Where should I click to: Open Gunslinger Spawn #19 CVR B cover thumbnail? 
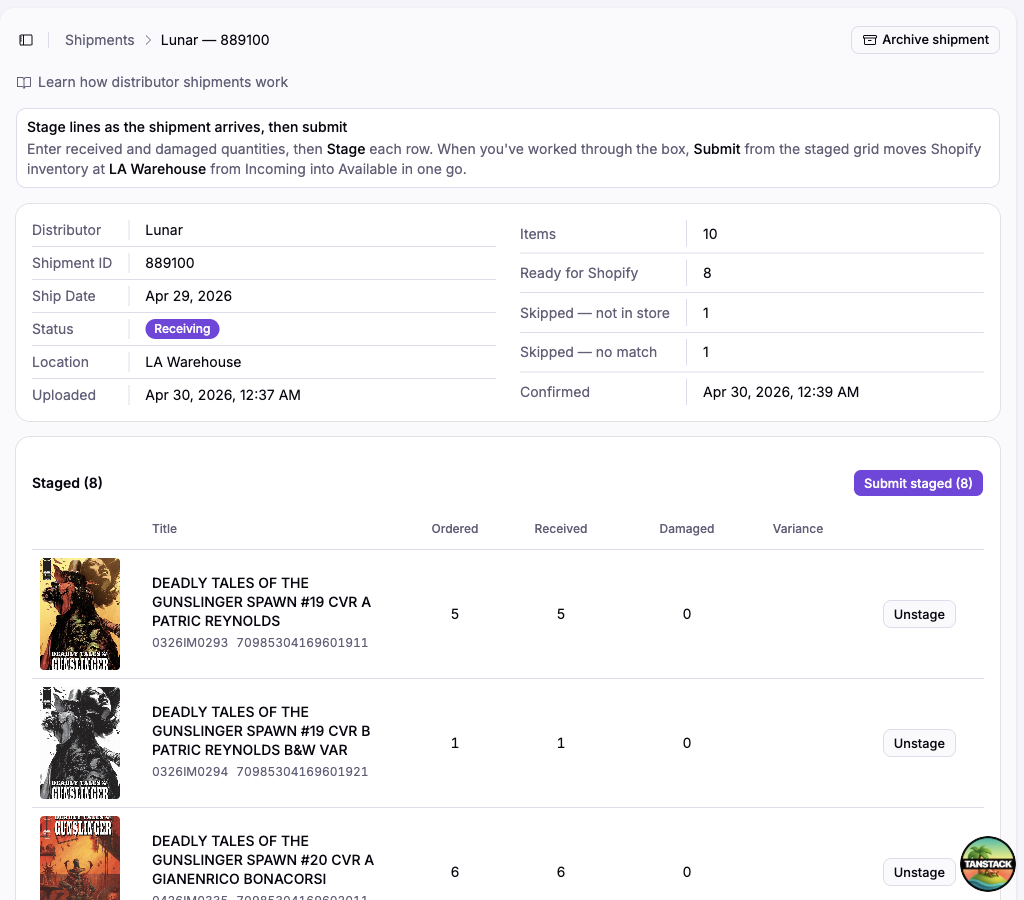coord(80,743)
